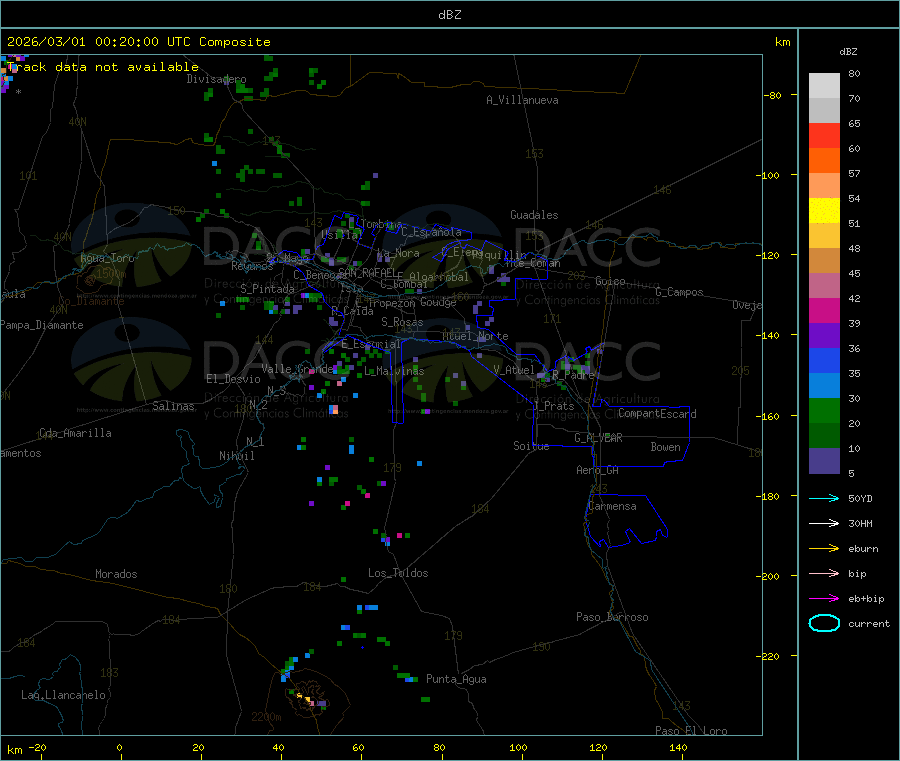900x761 pixels.
Task: Click the 'Bowen' place label
Action: tap(665, 447)
